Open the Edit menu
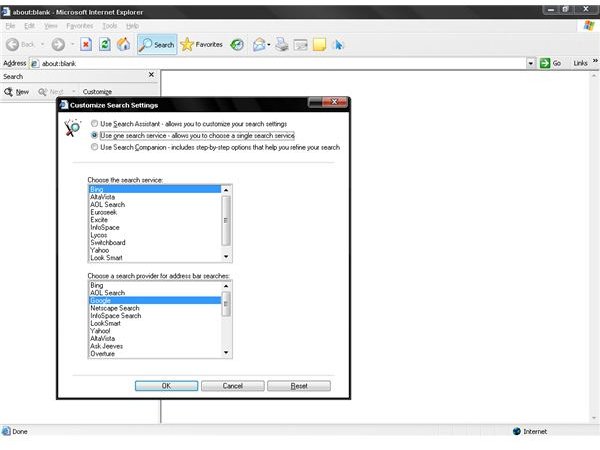Image resolution: width=600 pixels, height=450 pixels. click(29, 26)
